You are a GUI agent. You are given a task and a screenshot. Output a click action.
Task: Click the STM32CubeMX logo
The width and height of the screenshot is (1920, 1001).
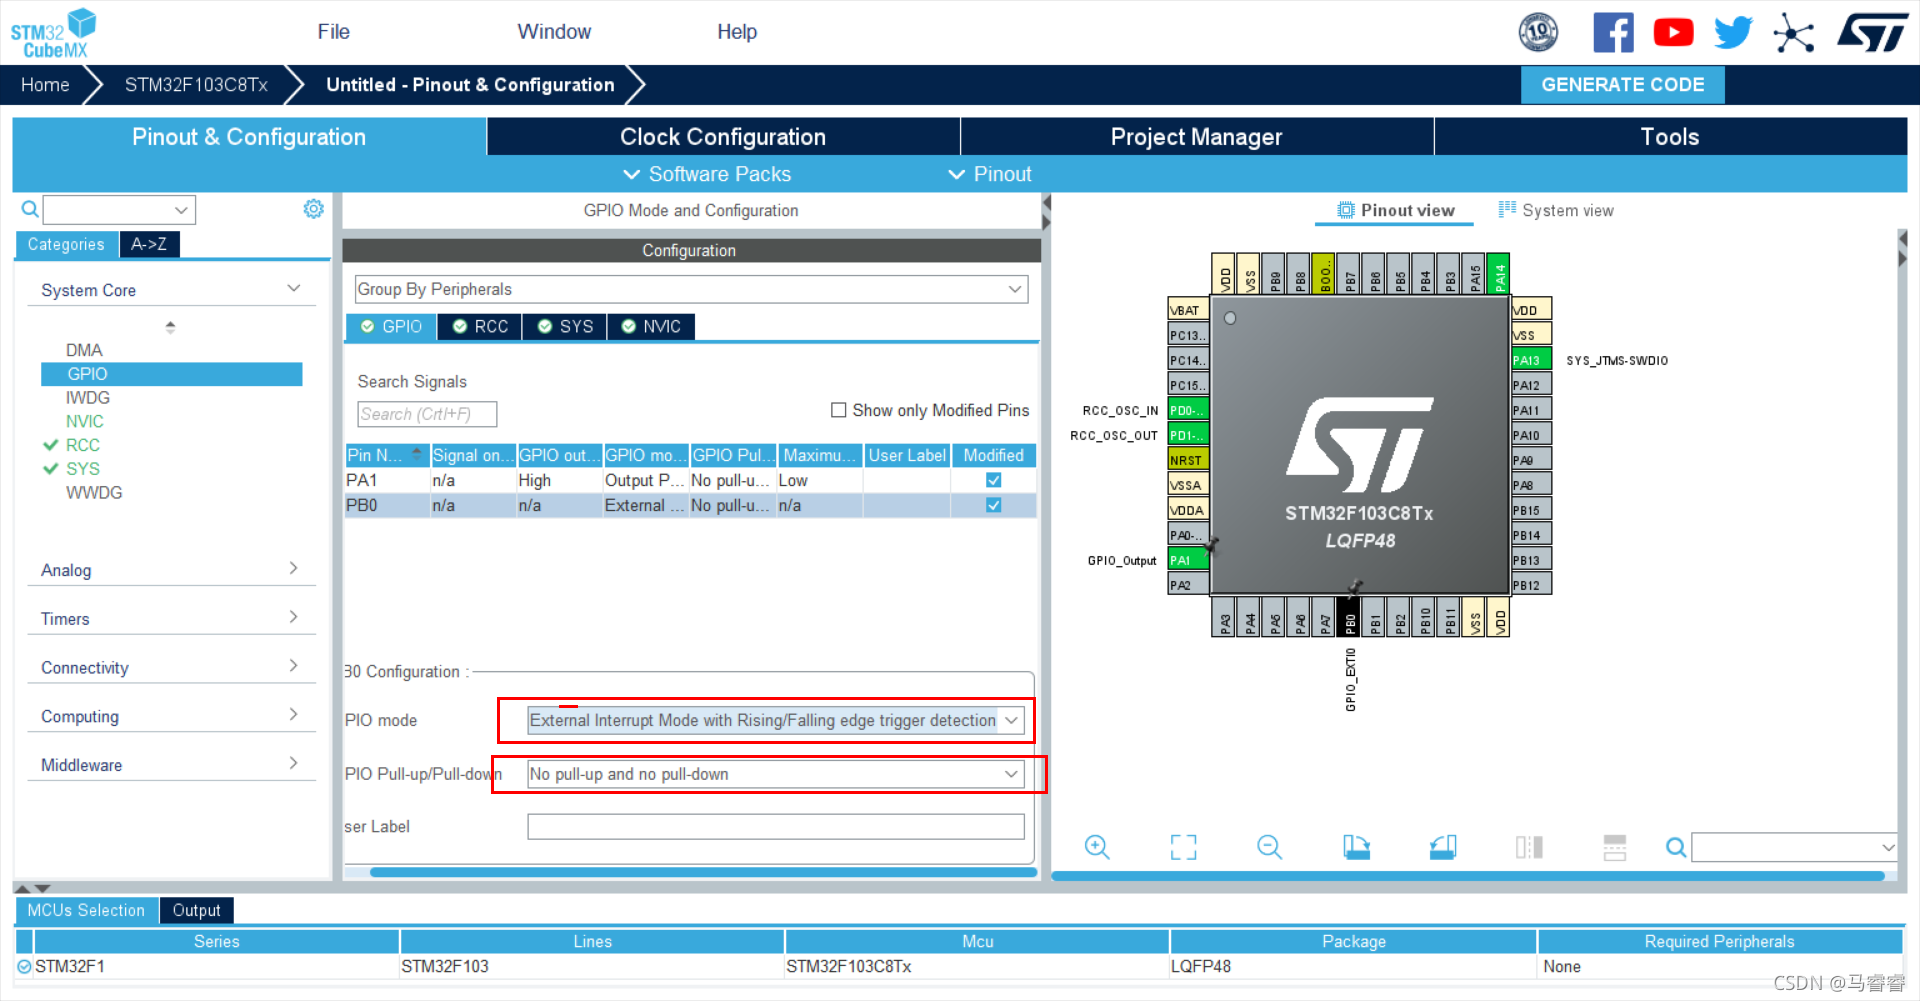click(x=53, y=33)
